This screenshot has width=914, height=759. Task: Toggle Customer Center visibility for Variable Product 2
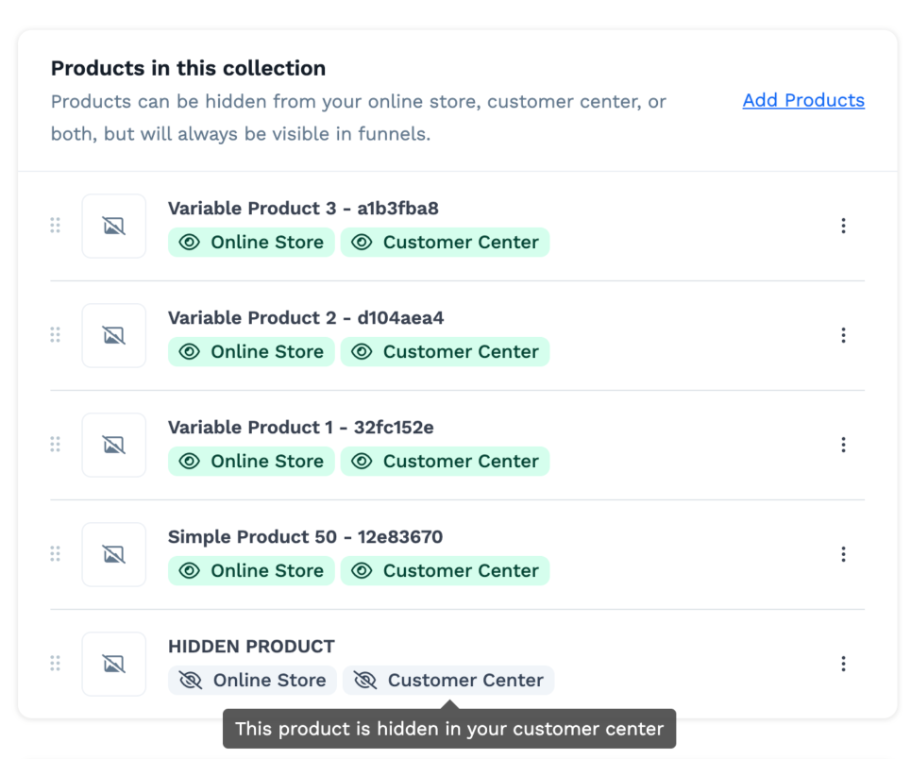445,352
